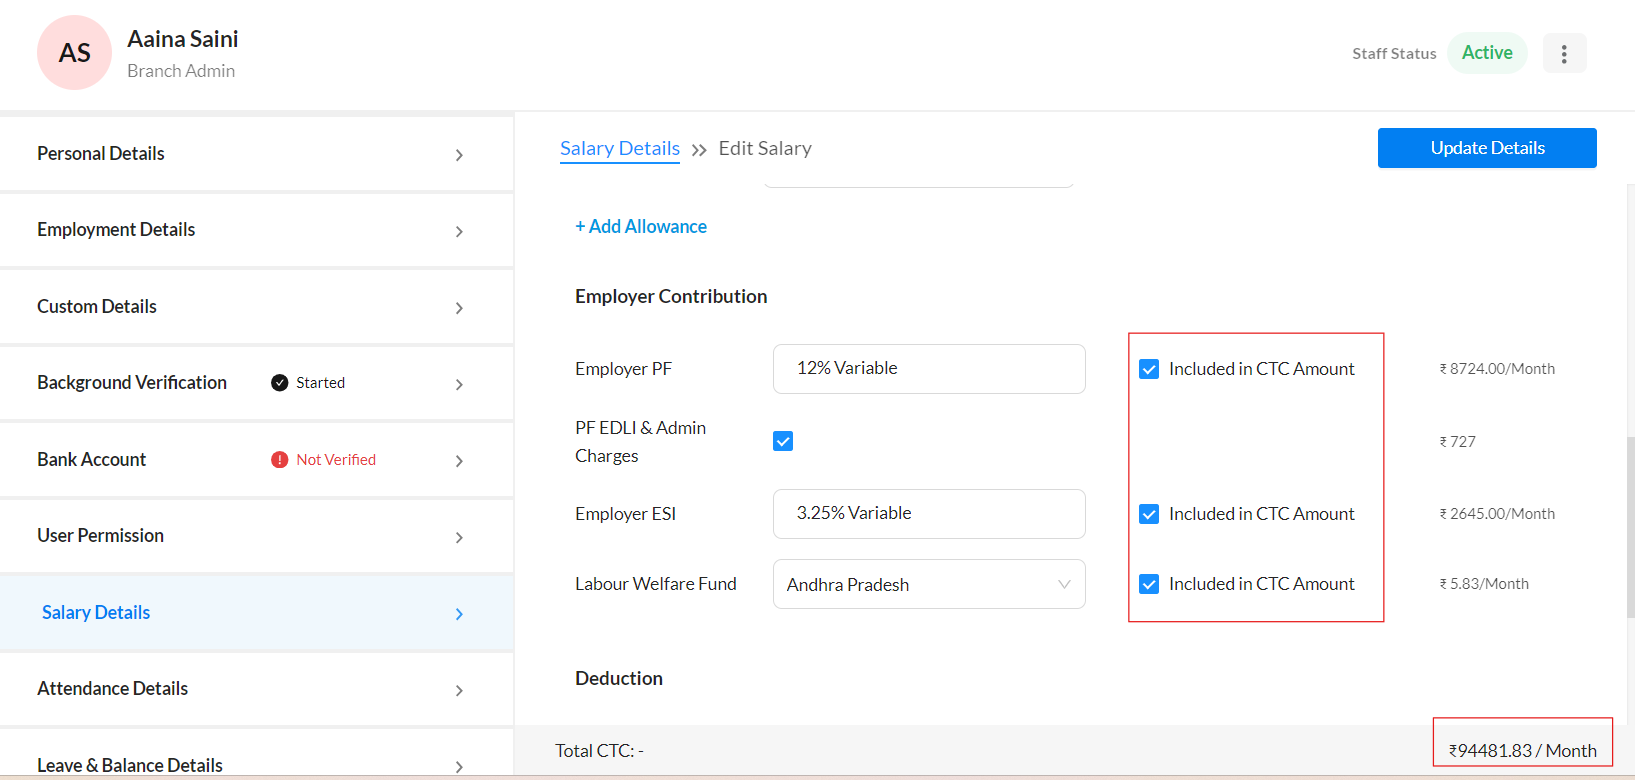This screenshot has width=1635, height=780.
Task: Click the Employer ESI label
Action: (625, 514)
